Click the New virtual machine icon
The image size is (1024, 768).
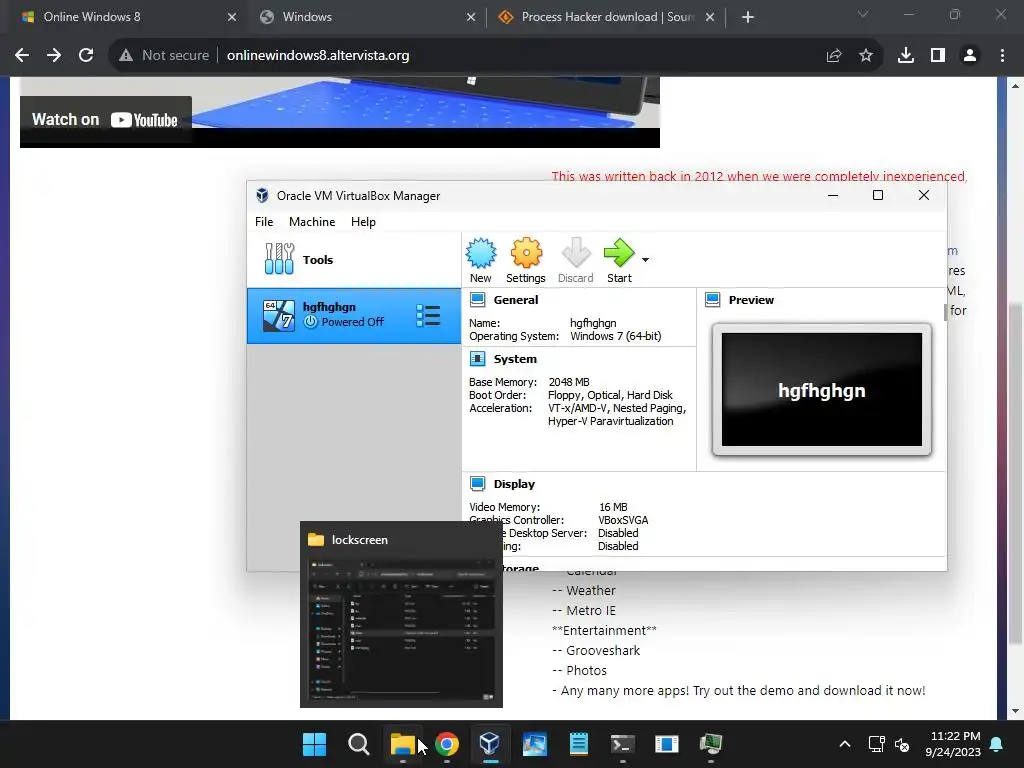point(481,260)
